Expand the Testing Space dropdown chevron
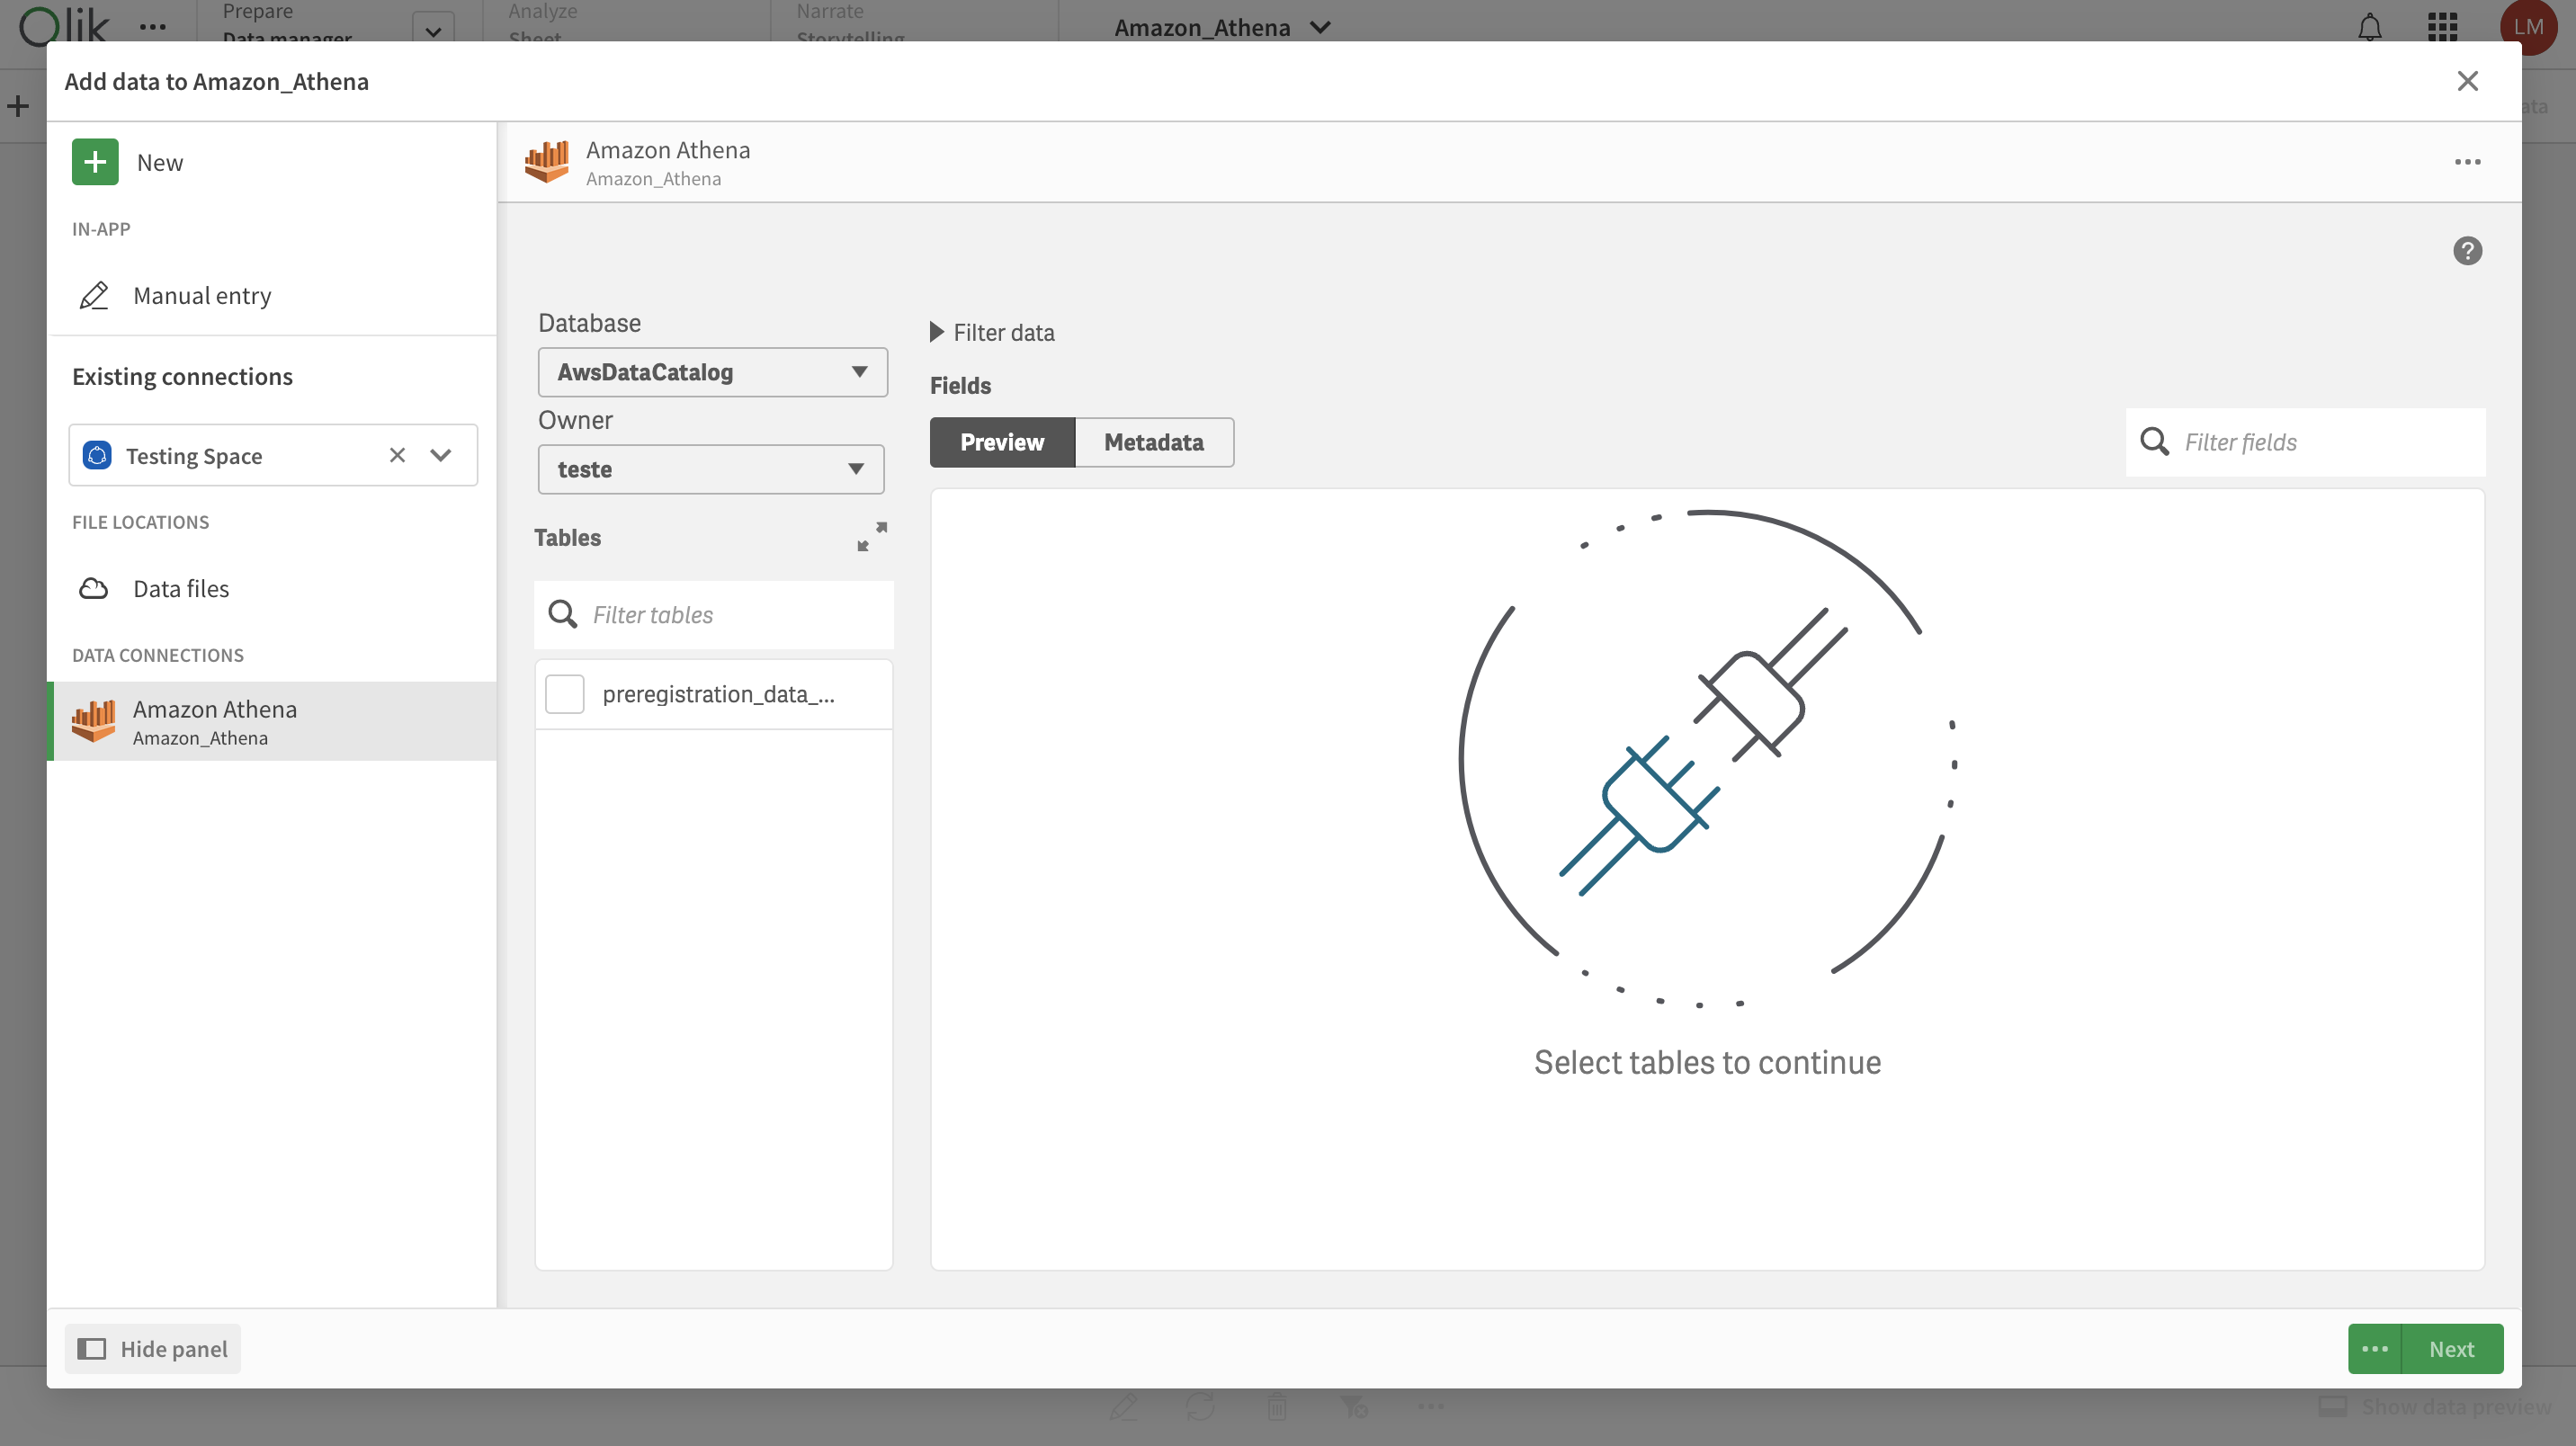The width and height of the screenshot is (2576, 1446). tap(441, 455)
